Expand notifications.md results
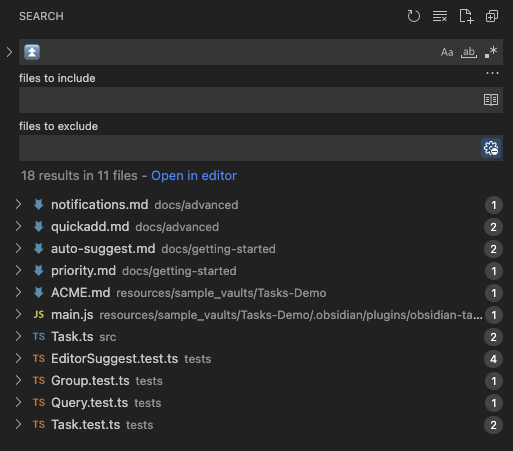 coord(18,204)
